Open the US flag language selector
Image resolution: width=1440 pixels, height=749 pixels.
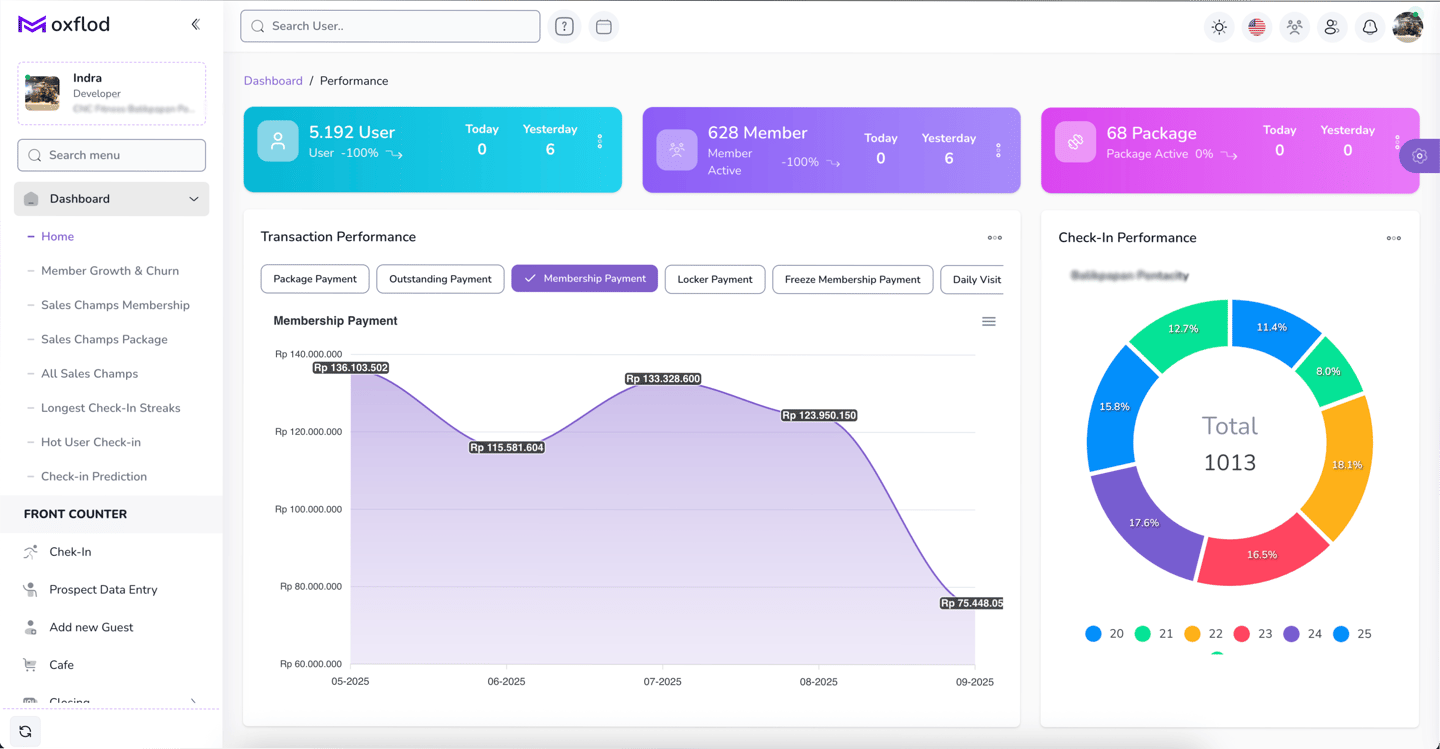point(1257,28)
